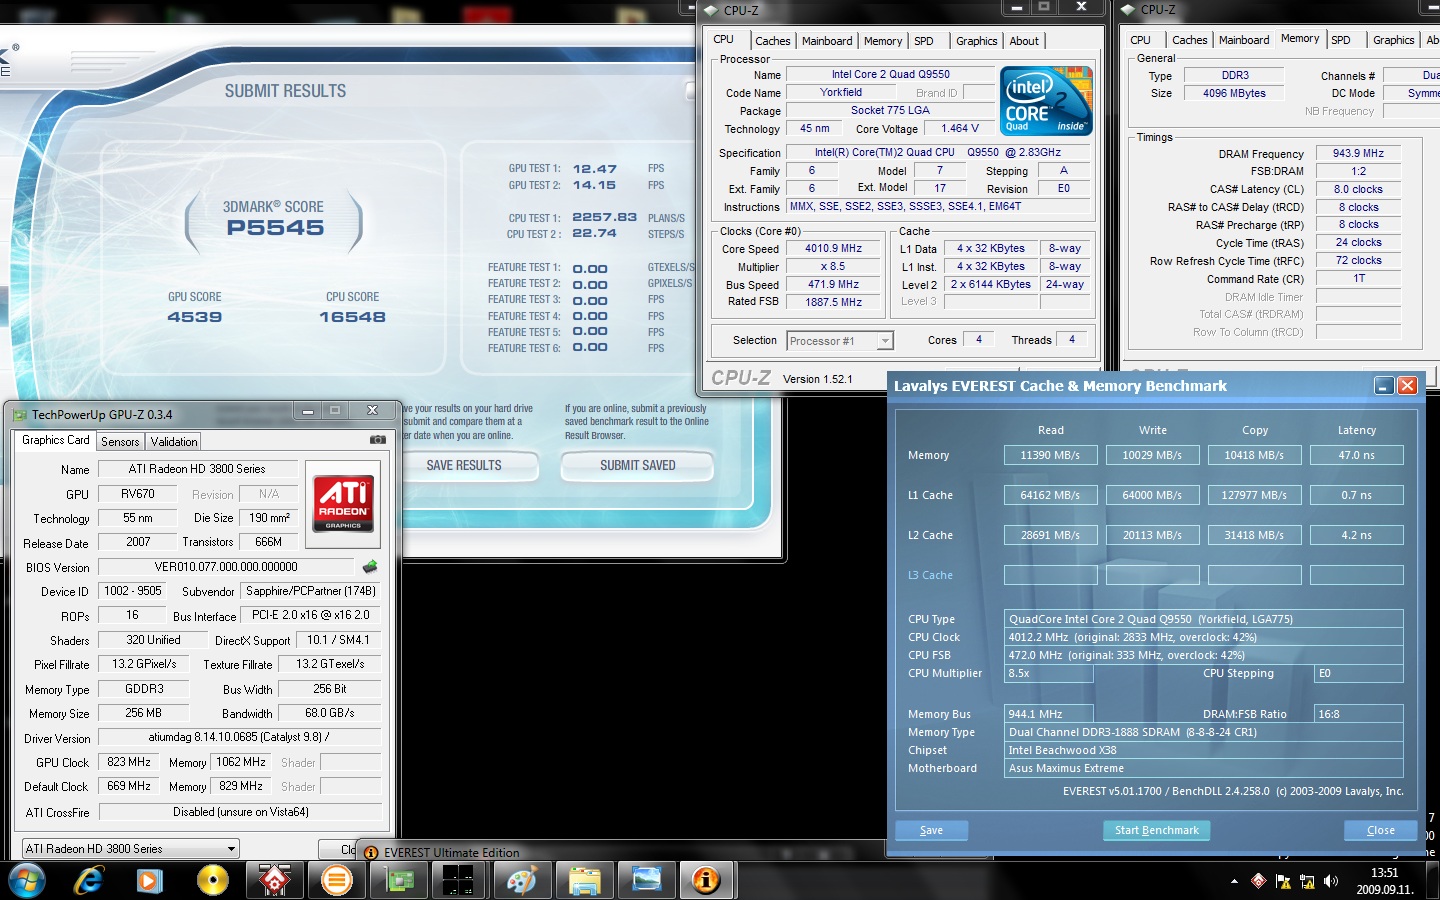The image size is (1440, 900).
Task: Click the system clock showing 13:51
Action: click(1385, 881)
